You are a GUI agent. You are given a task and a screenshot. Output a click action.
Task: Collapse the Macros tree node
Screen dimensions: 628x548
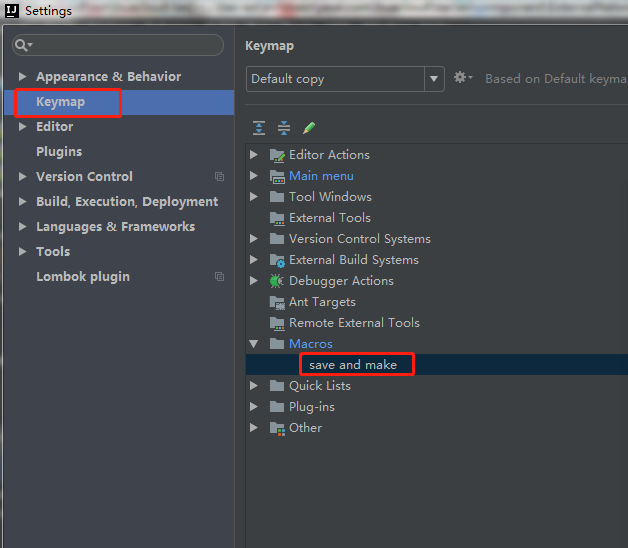pyautogui.click(x=254, y=344)
